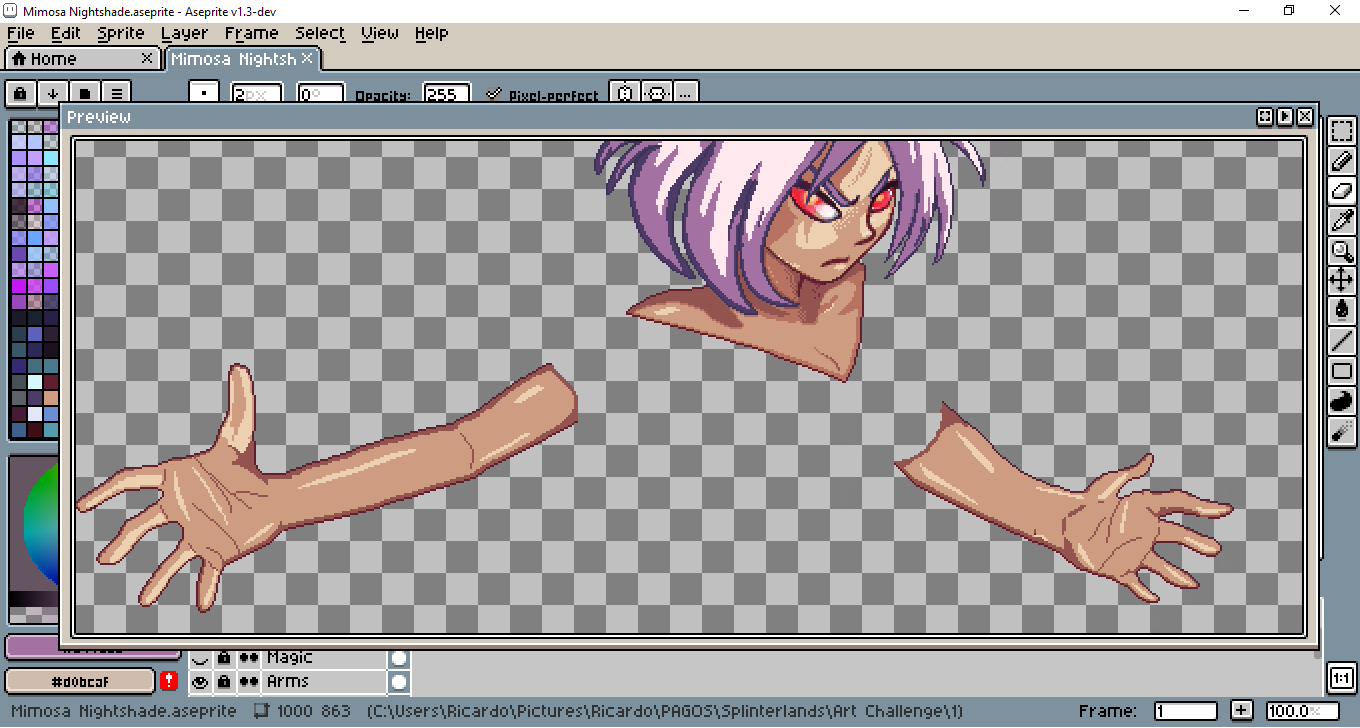Open the Help menu
Image resolution: width=1360 pixels, height=728 pixels.
pos(431,33)
